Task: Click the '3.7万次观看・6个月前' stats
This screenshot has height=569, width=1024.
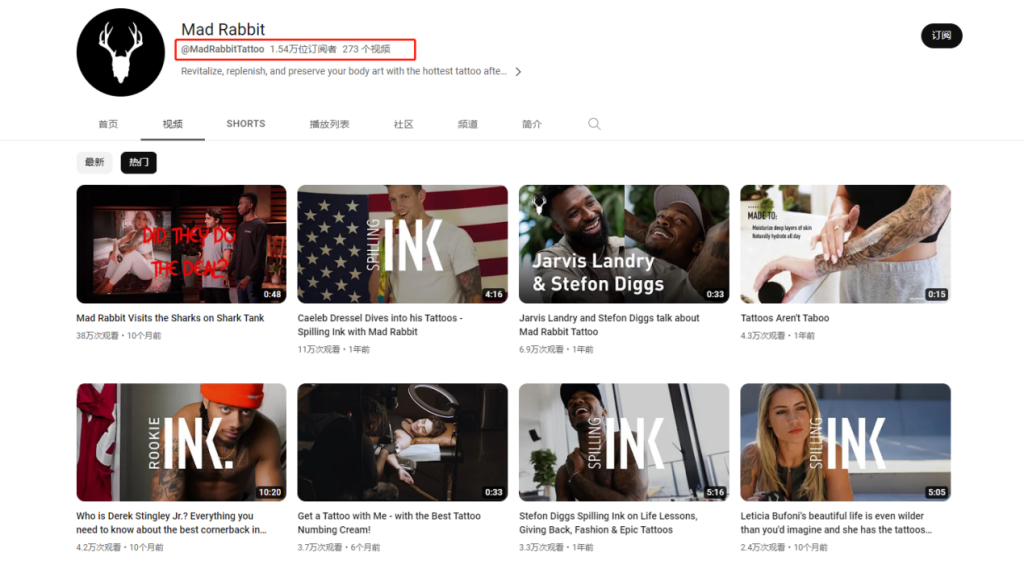Action: coord(338,547)
